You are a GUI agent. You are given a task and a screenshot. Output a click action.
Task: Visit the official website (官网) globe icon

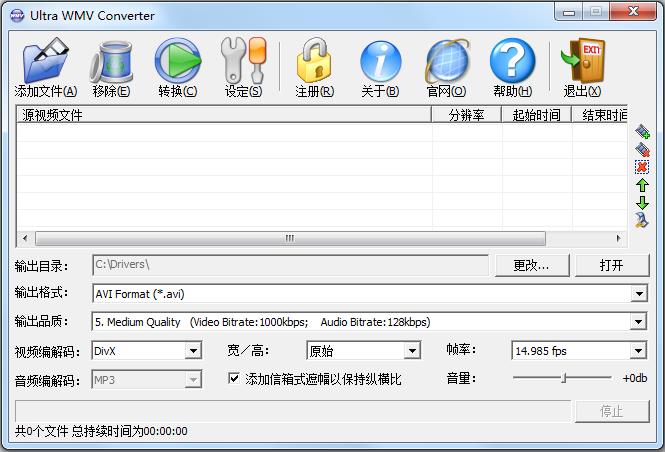point(447,61)
